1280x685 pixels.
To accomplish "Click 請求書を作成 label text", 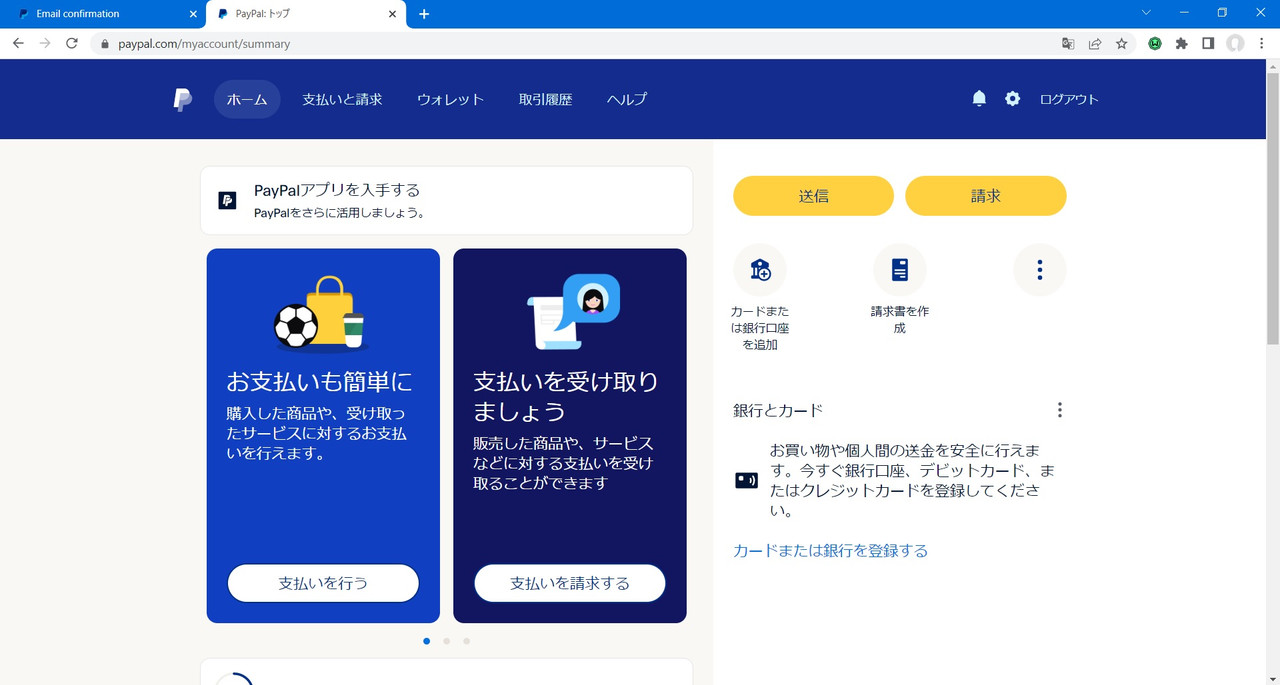I will (x=900, y=320).
